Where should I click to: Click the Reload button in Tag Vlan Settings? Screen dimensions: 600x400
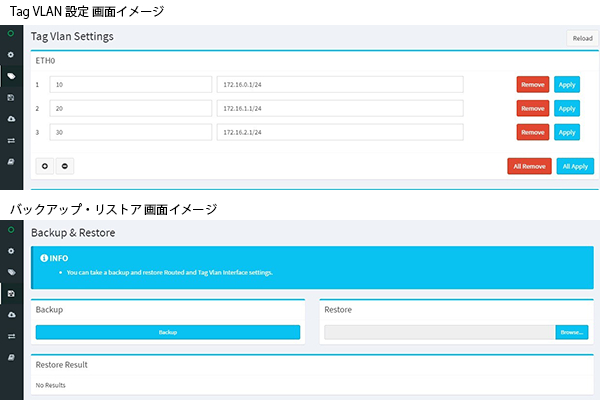581,38
